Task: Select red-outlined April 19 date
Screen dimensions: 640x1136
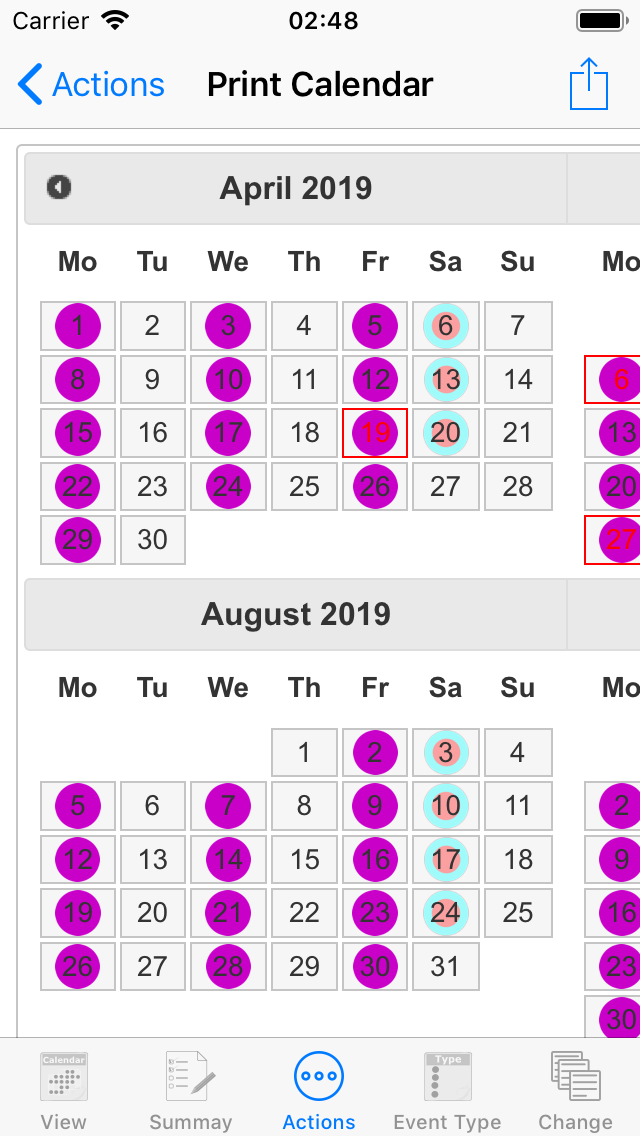Action: point(375,433)
